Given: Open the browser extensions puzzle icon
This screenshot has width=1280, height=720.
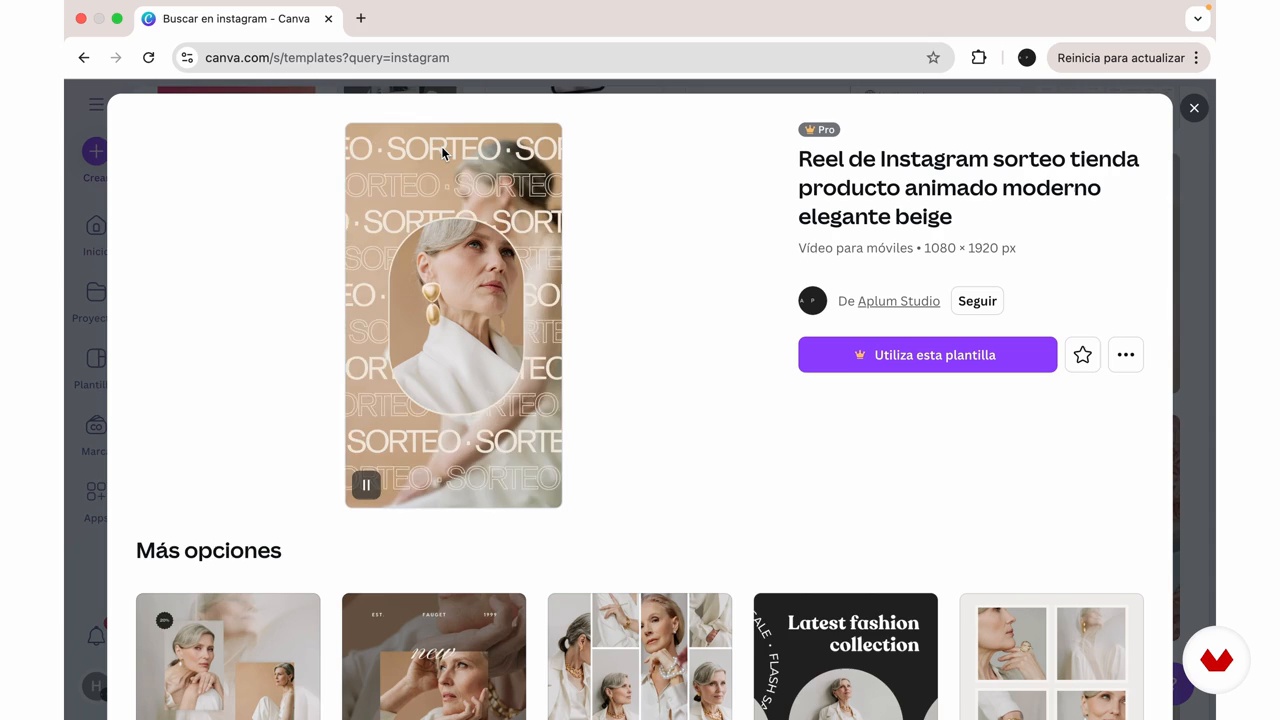Looking at the screenshot, I should pos(979,58).
